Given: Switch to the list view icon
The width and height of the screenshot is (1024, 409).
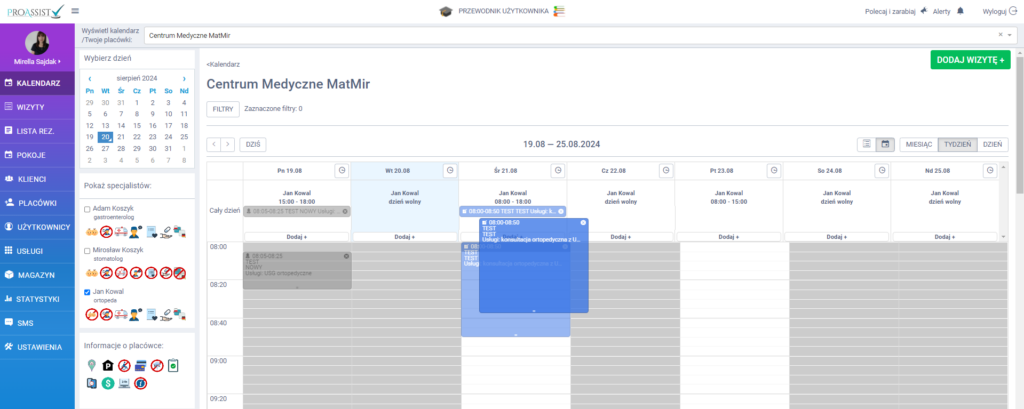Looking at the screenshot, I should 867,144.
